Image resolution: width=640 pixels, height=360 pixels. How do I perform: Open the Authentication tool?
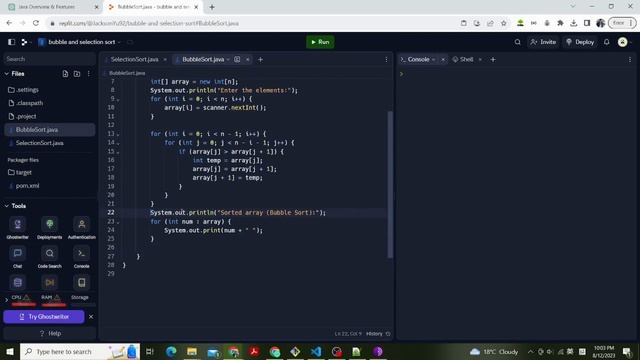point(82,228)
